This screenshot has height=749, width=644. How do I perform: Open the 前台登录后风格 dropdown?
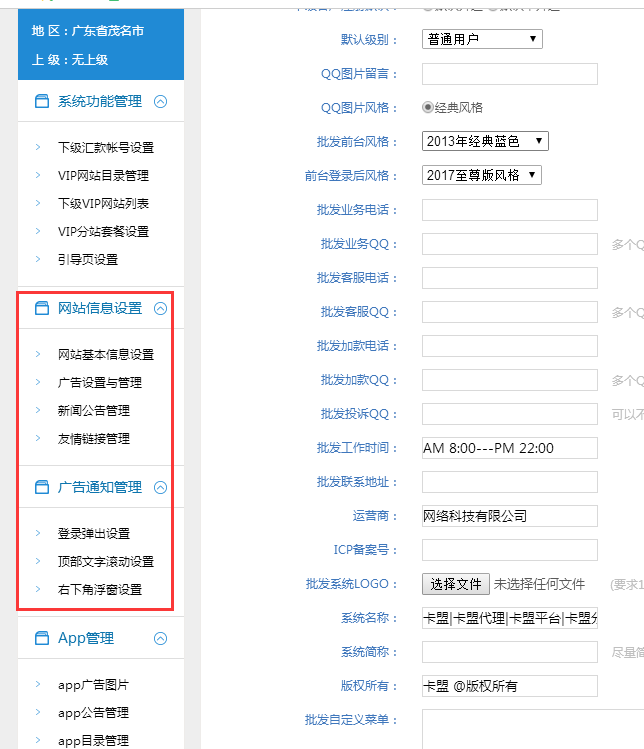pos(481,175)
